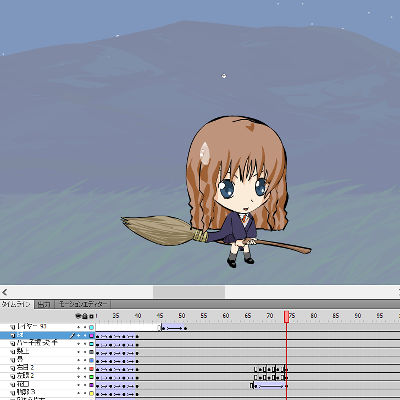
Task: Click the layer page icon of レイヤー 91
Action: (13, 327)
